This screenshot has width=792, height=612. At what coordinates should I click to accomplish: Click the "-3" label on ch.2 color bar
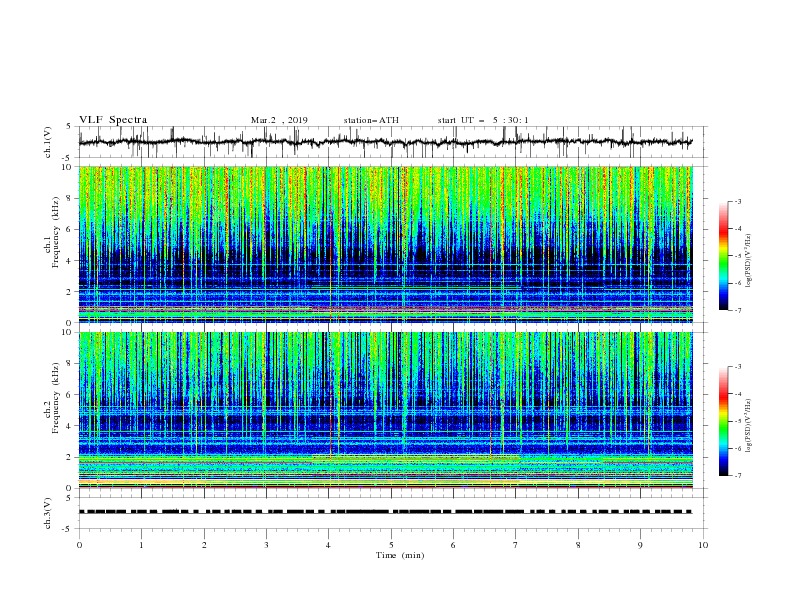[737, 367]
